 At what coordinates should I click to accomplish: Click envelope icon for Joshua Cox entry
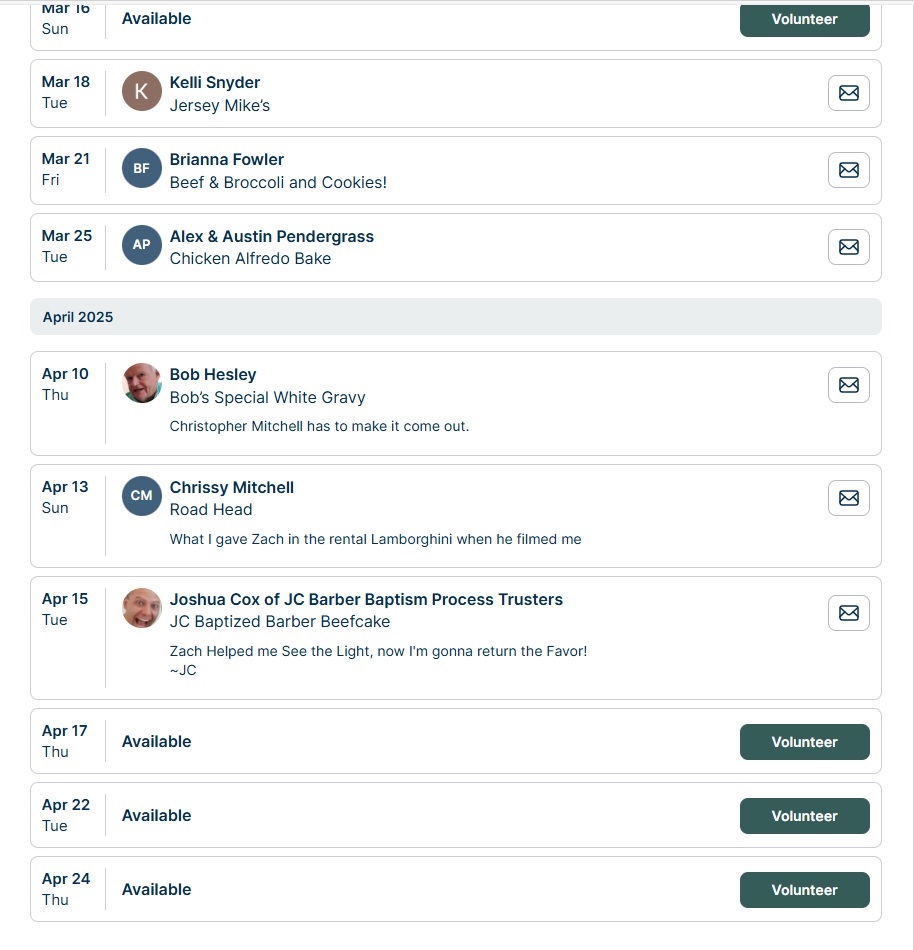tap(849, 613)
